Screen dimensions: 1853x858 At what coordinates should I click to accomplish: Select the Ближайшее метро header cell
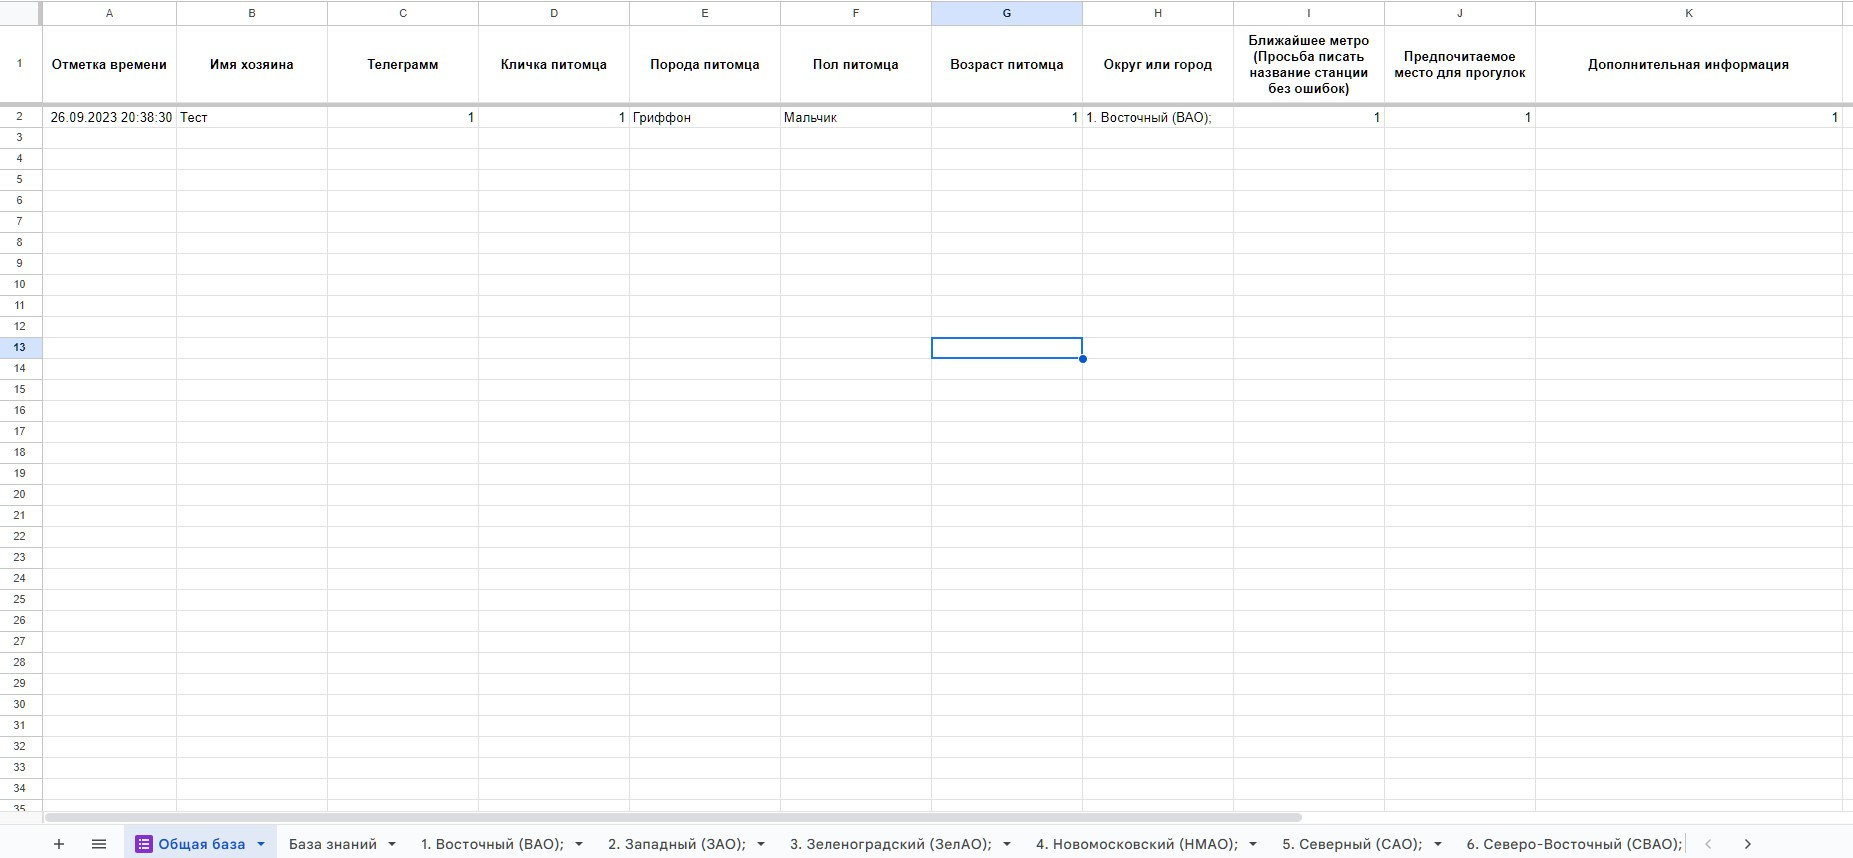coord(1309,64)
